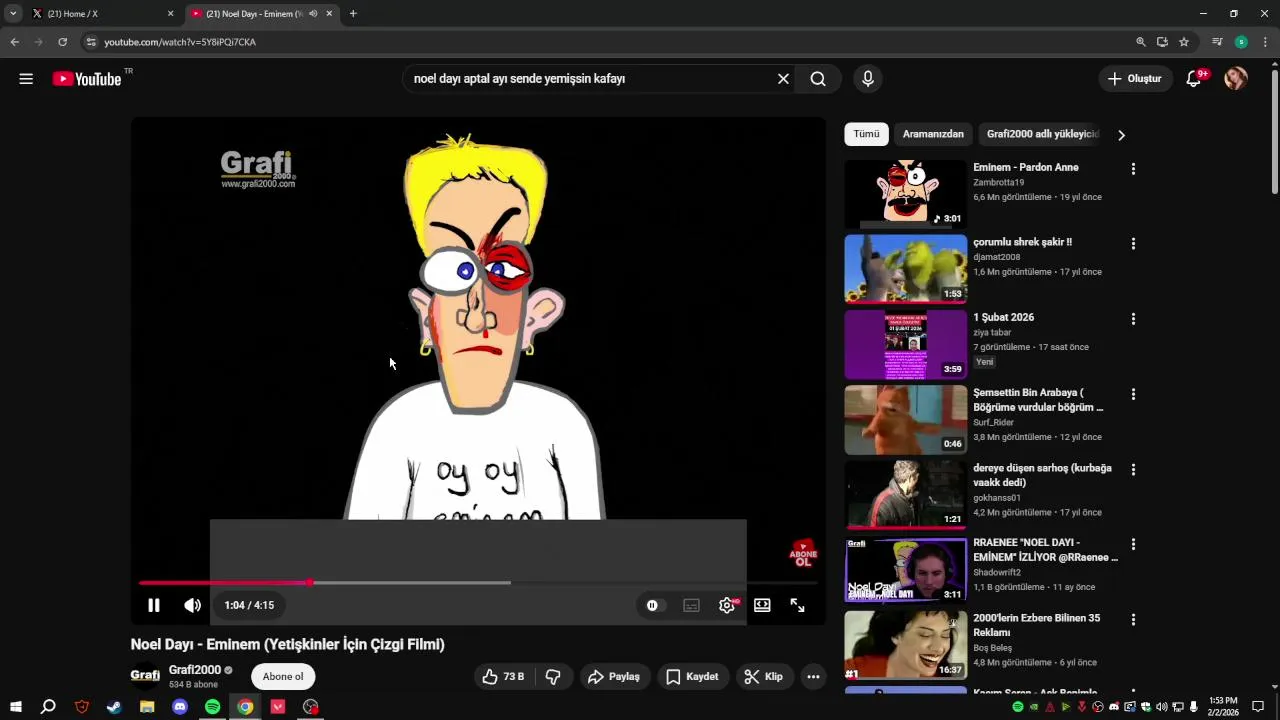Open the dereye düşen sarhoş title link
This screenshot has width=1280, height=720.
click(1042, 475)
